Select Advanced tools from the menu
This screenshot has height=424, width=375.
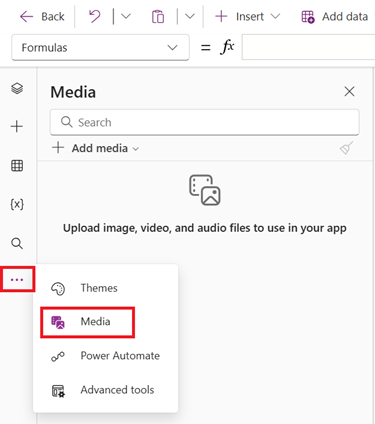click(105, 390)
